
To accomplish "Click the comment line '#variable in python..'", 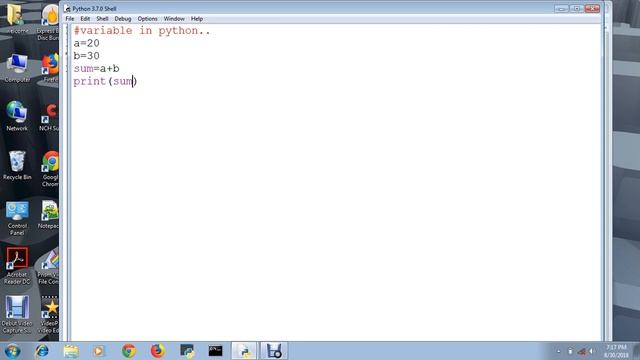I will tap(142, 31).
